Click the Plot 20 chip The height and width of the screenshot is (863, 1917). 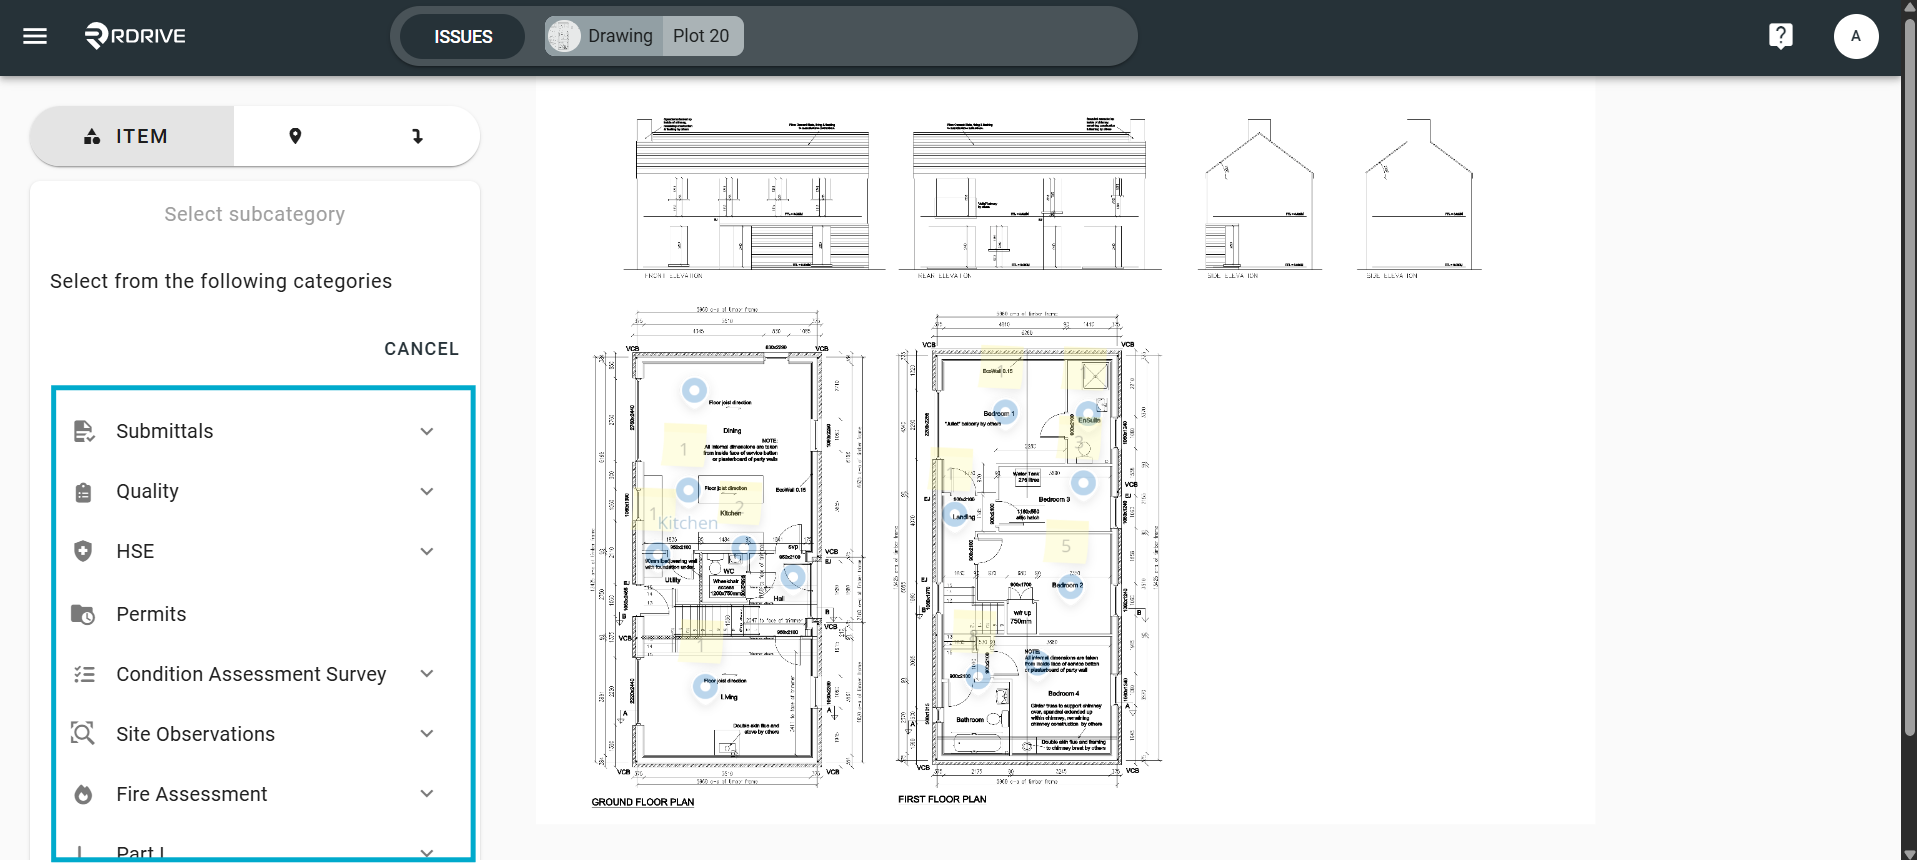click(702, 36)
